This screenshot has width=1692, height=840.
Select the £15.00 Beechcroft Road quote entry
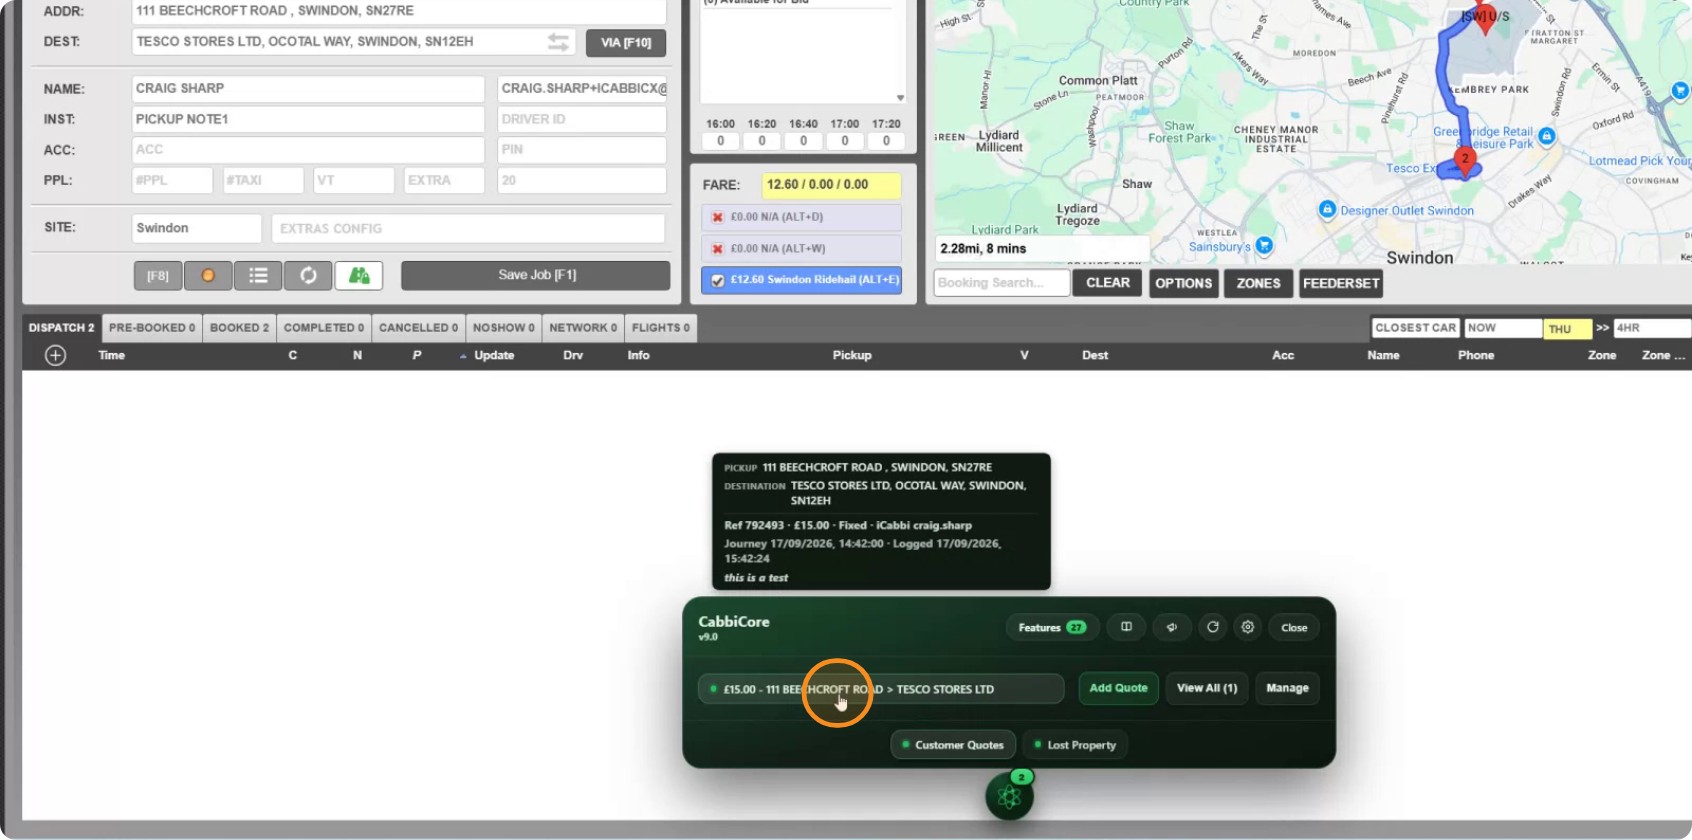click(x=880, y=689)
